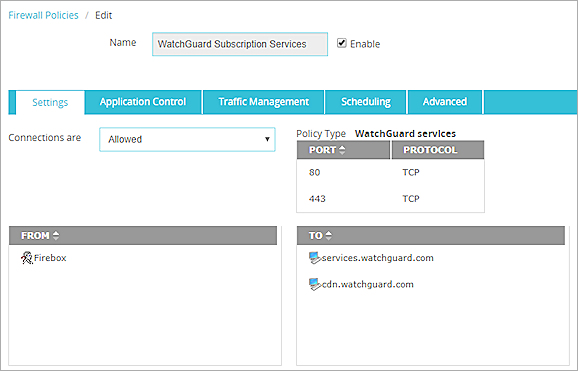Sort the TO list using its arrows
Image resolution: width=578 pixels, height=371 pixels.
pos(328,236)
